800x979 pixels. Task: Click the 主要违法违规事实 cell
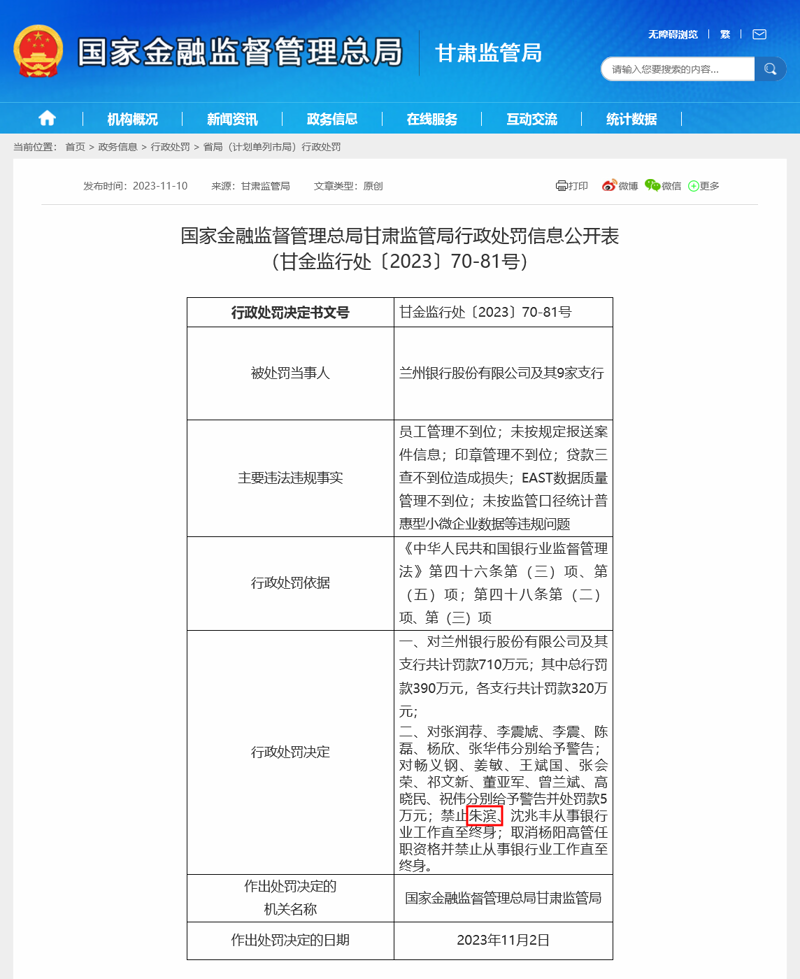click(x=290, y=478)
